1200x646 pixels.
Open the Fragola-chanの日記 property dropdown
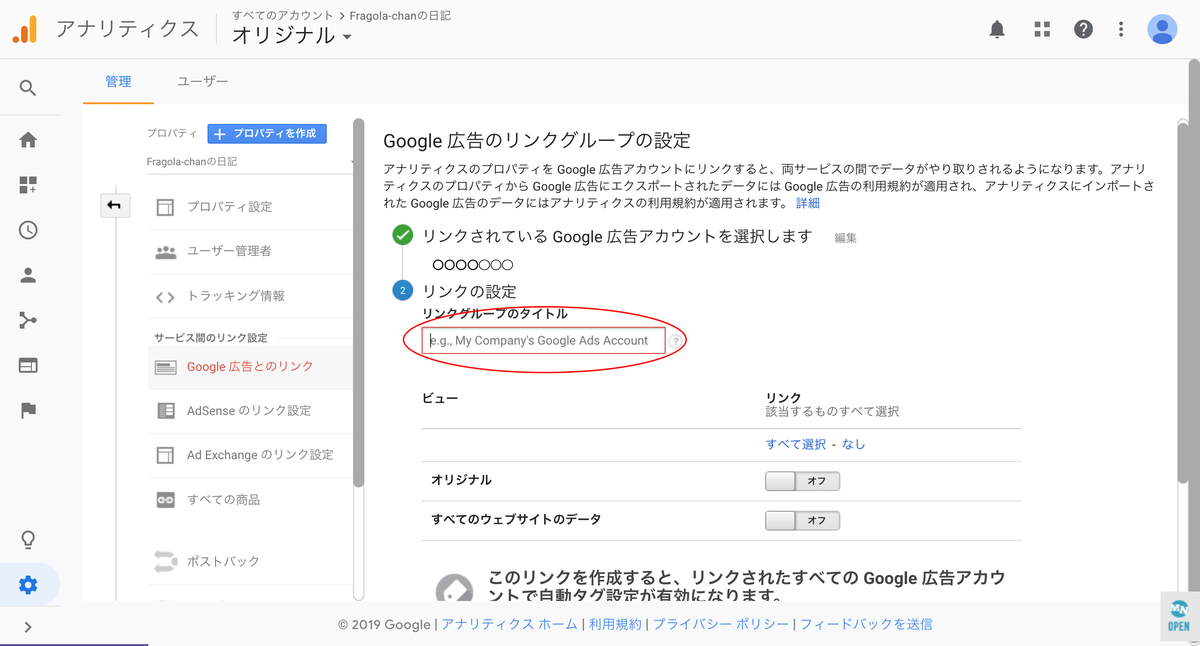pyautogui.click(x=251, y=161)
